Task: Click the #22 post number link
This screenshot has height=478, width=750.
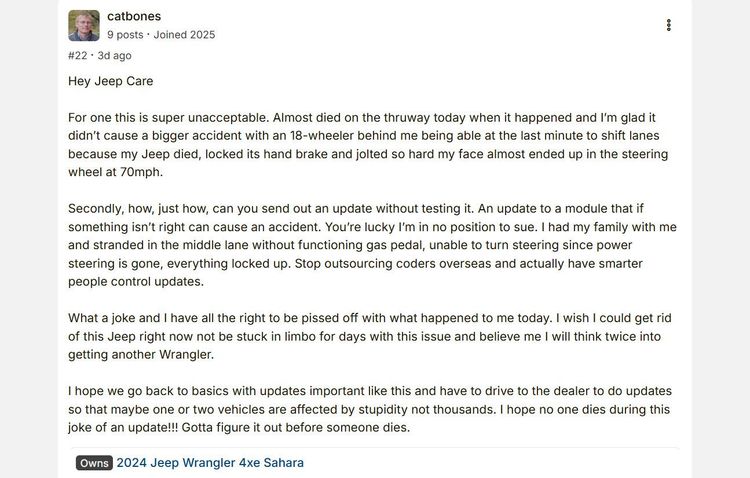Action: [77, 56]
